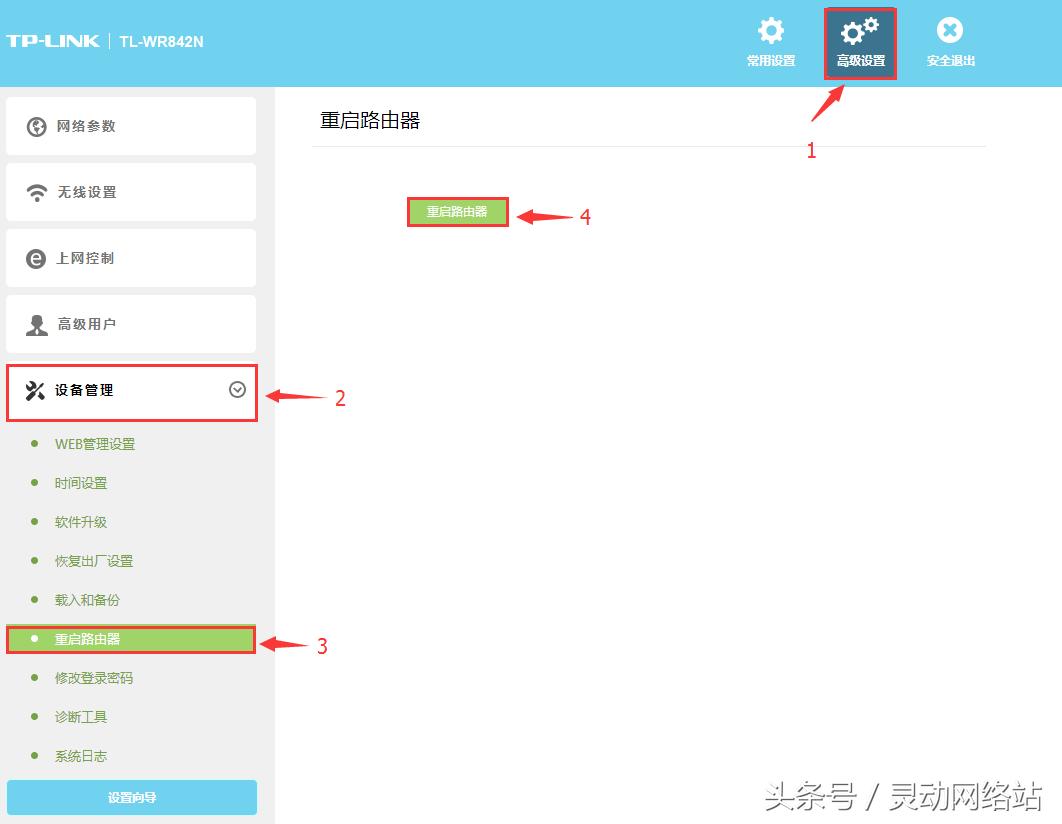Open 软件升级 from the device menu
This screenshot has width=1062, height=824.
coord(79,522)
